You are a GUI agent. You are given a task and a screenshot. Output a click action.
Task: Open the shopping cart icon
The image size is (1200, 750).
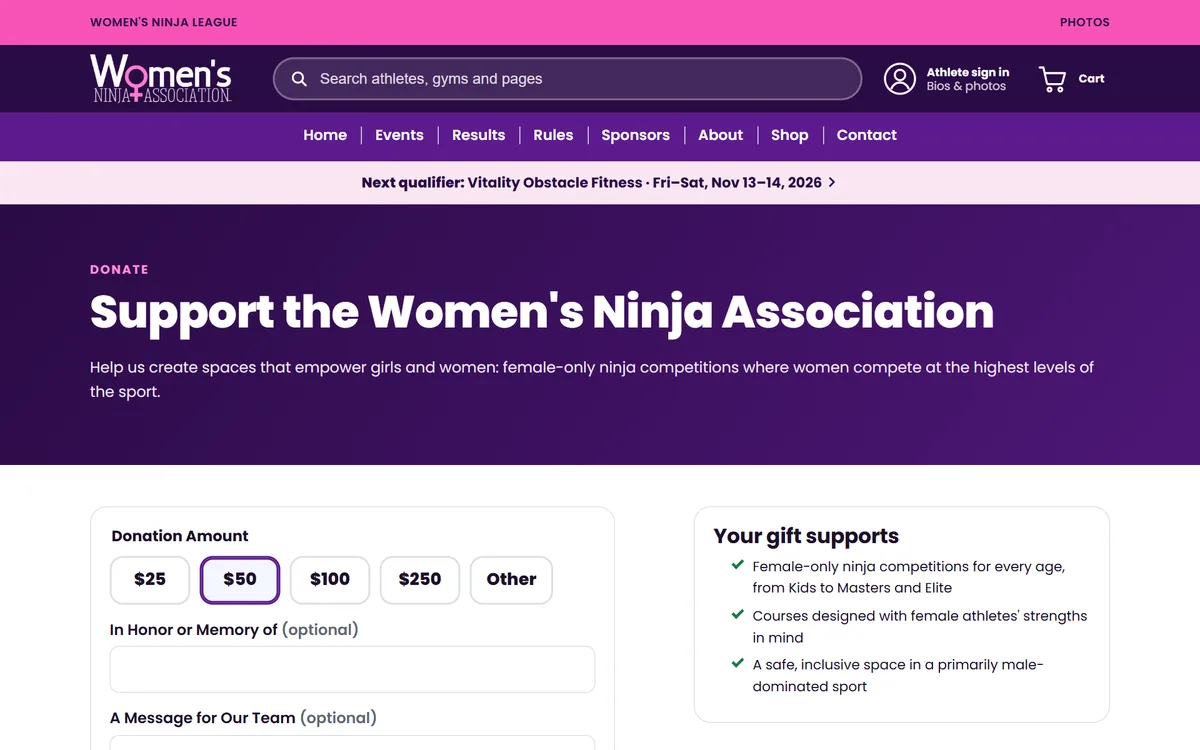[1052, 79]
